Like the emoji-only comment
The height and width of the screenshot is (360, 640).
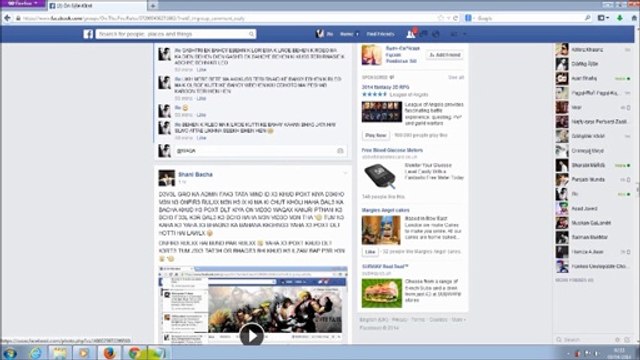201,115
